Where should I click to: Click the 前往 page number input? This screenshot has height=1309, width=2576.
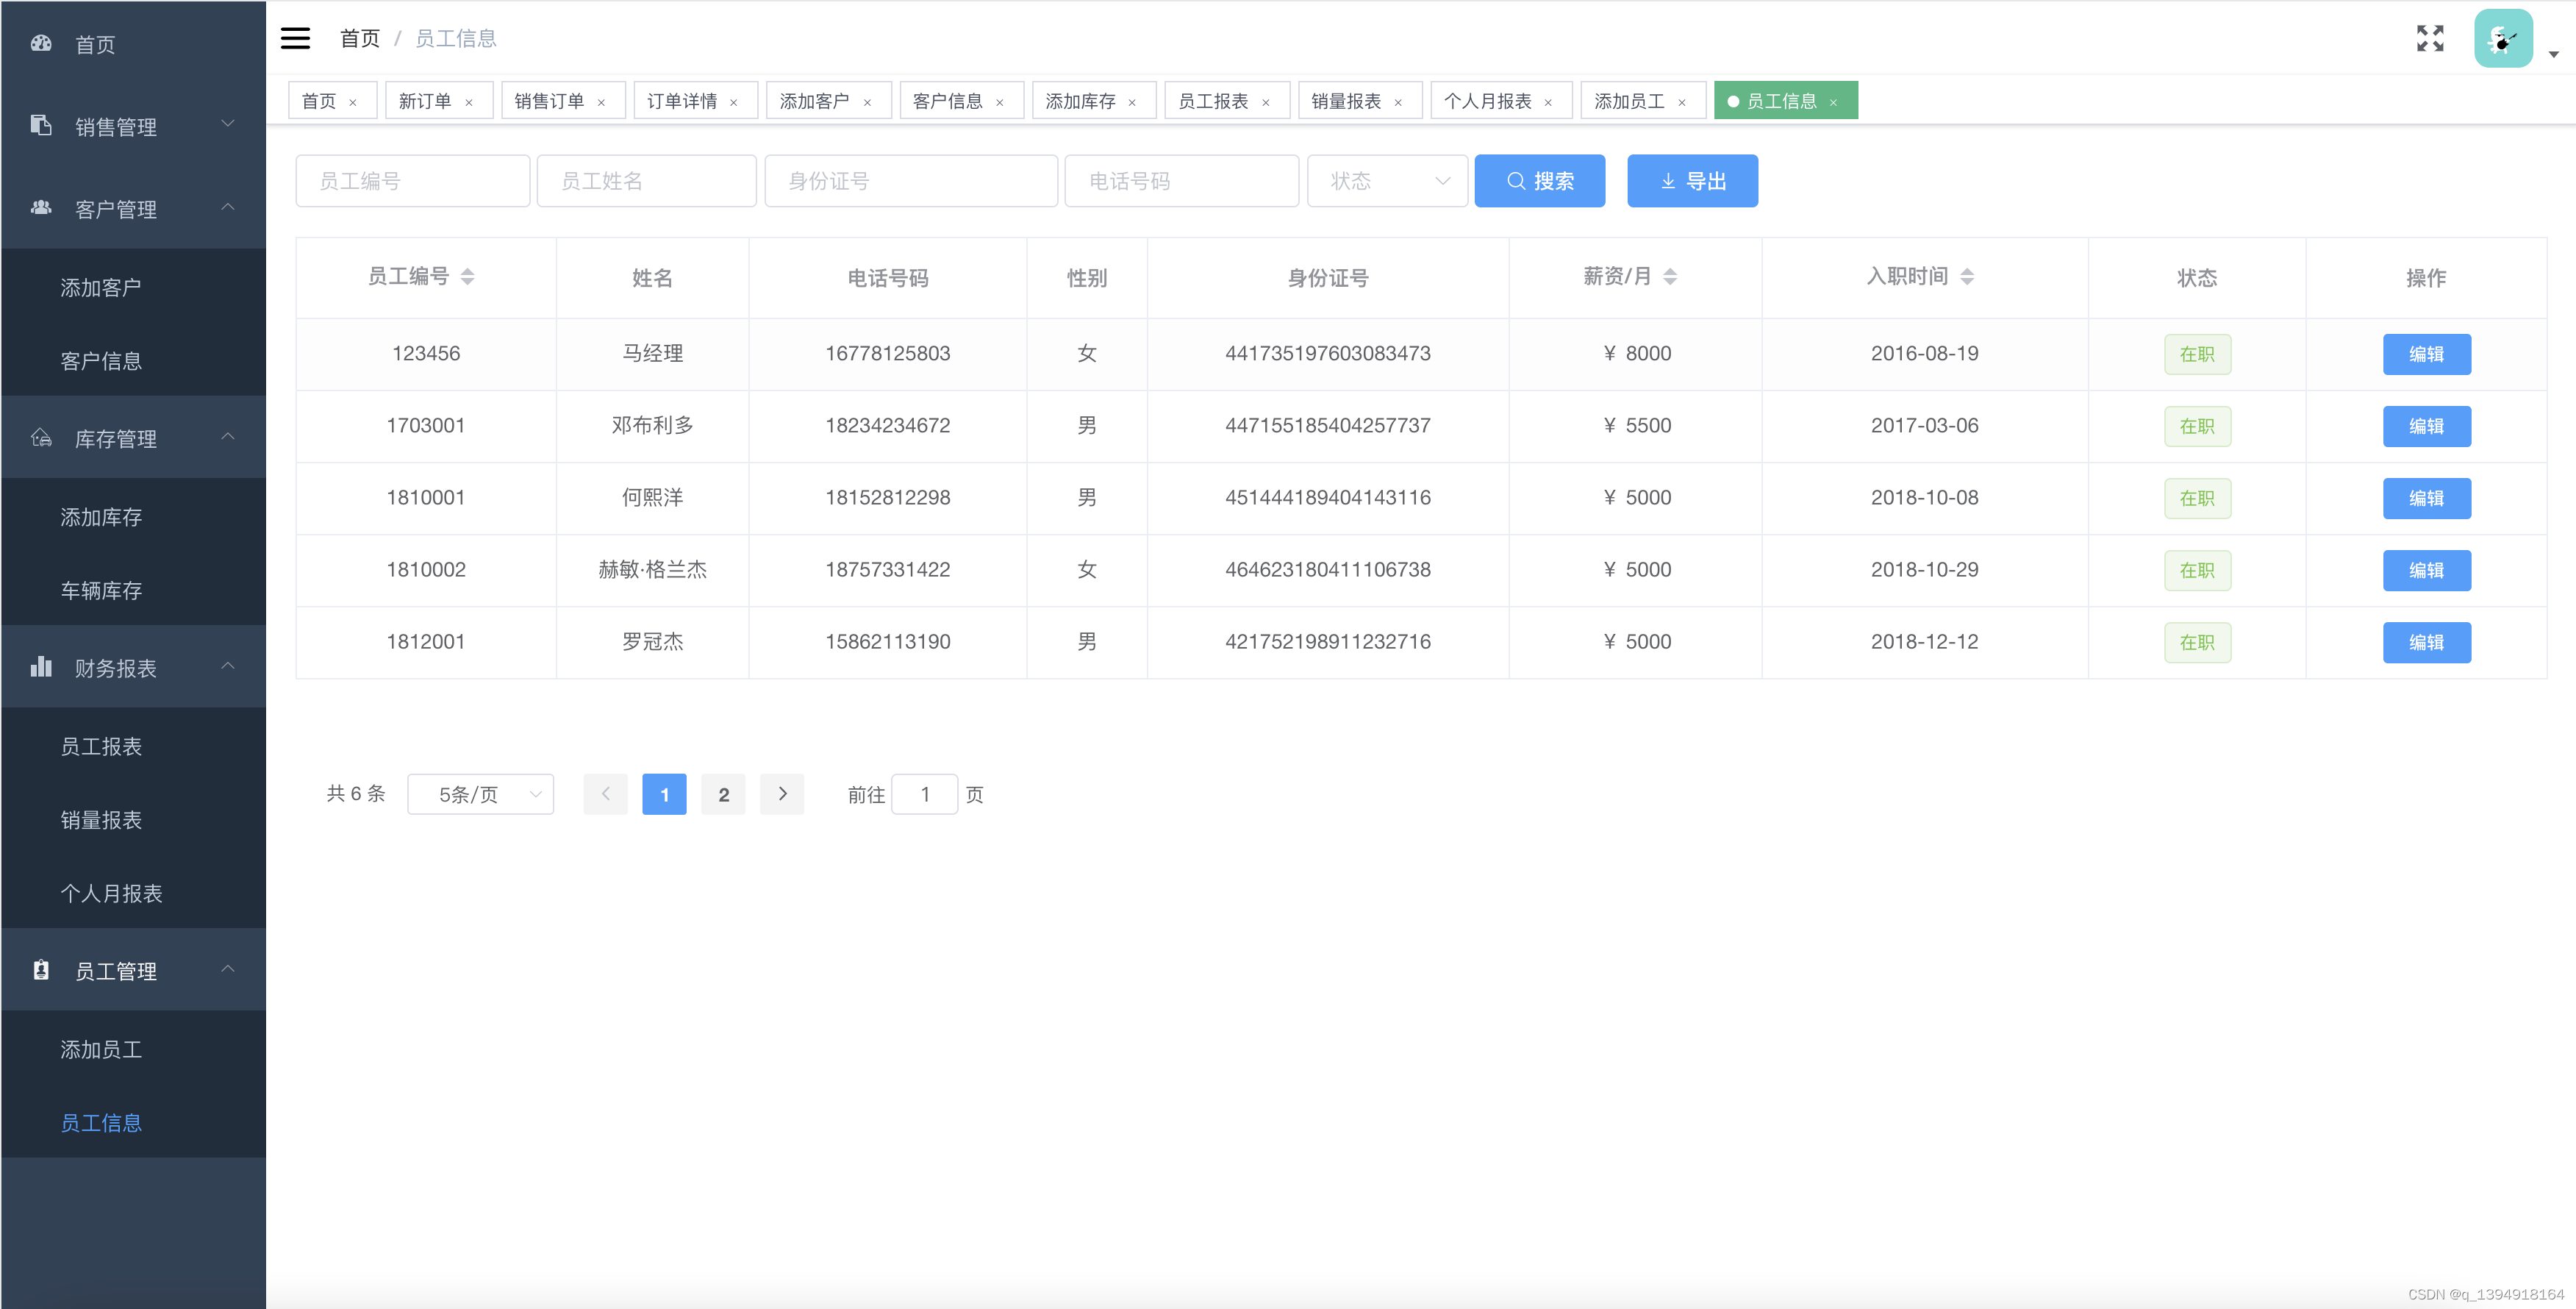(925, 794)
